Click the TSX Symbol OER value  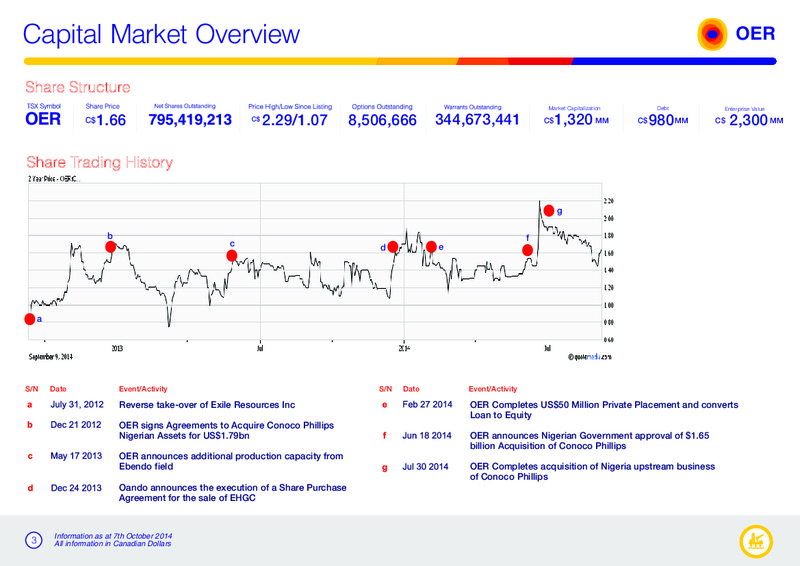pyautogui.click(x=43, y=119)
